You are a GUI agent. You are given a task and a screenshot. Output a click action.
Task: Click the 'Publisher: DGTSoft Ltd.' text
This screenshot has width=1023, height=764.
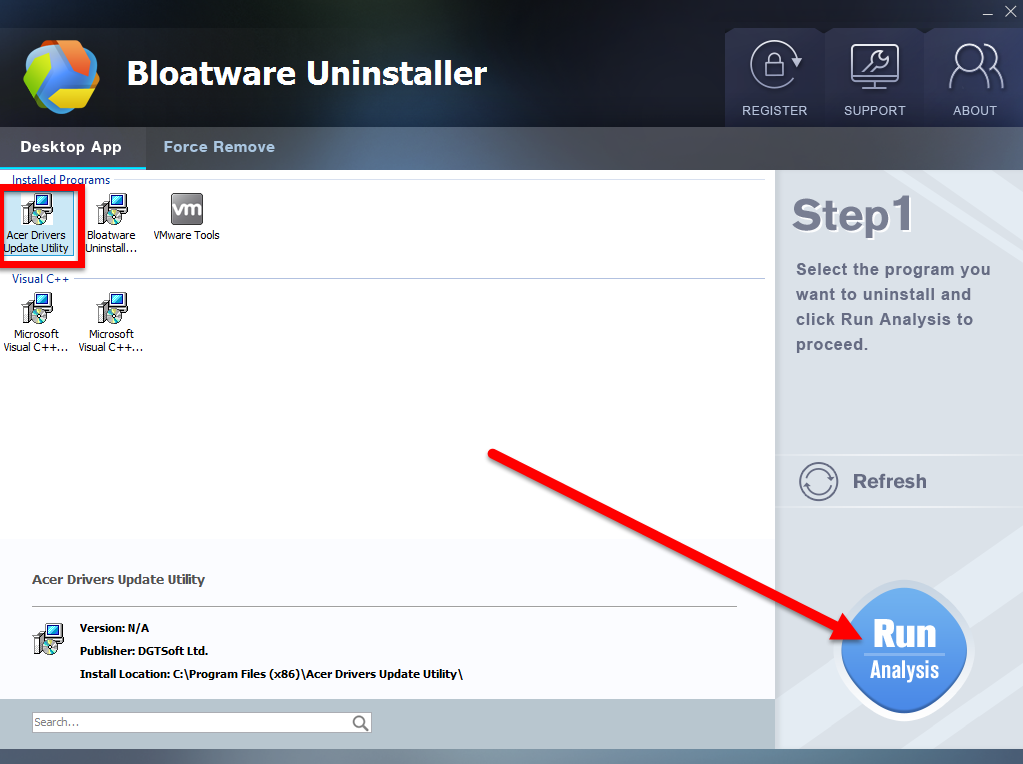pyautogui.click(x=144, y=651)
